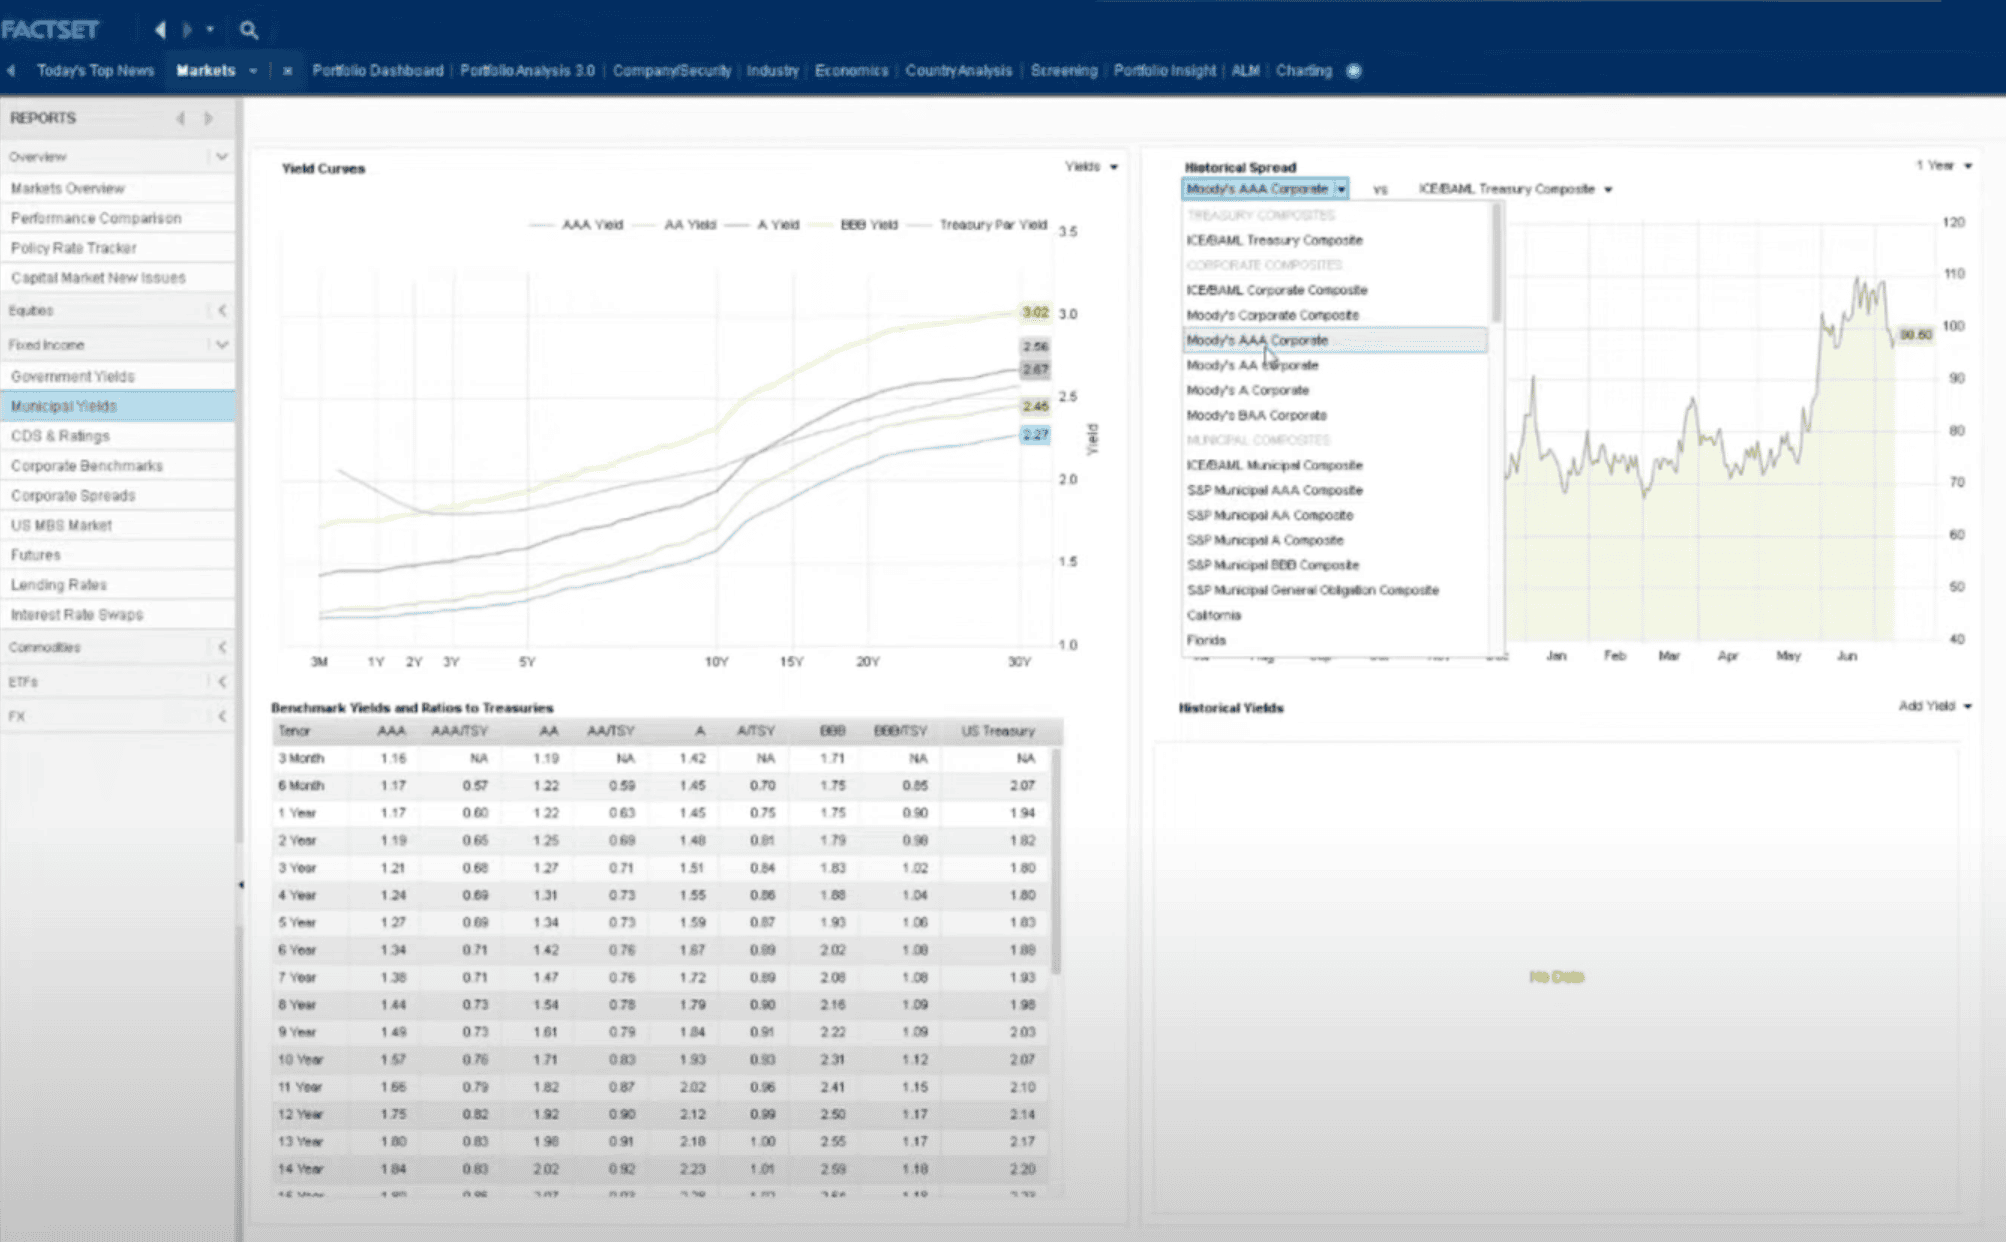Image resolution: width=2006 pixels, height=1242 pixels.
Task: Click the Moody's AAA Corporate combo box
Action: click(x=1265, y=189)
